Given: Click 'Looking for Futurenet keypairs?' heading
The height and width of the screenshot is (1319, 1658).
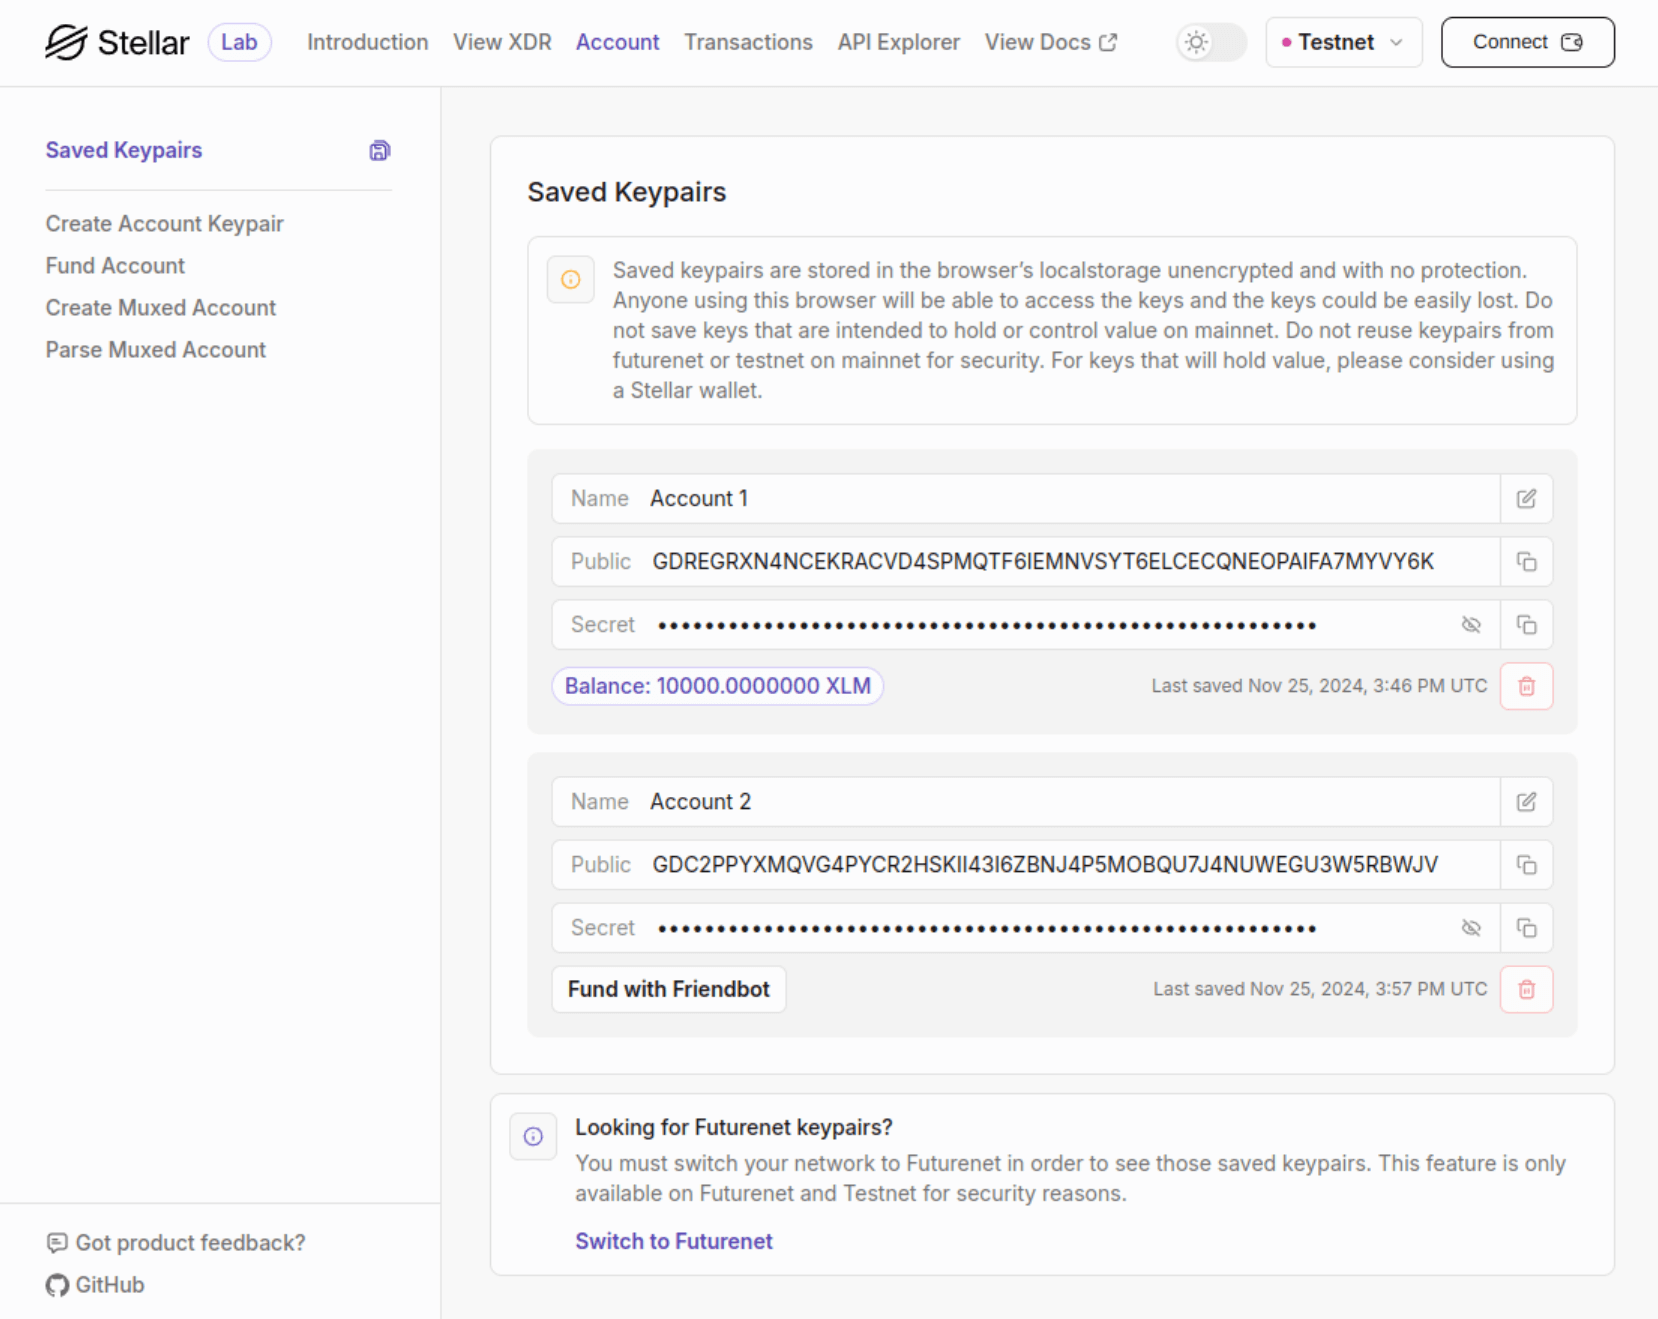Looking at the screenshot, I should coord(733,1127).
